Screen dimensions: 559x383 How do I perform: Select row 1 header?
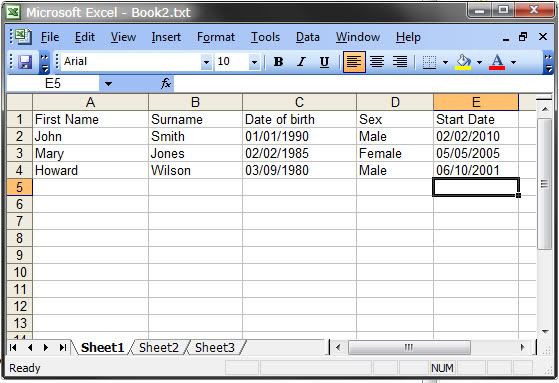click(20, 119)
